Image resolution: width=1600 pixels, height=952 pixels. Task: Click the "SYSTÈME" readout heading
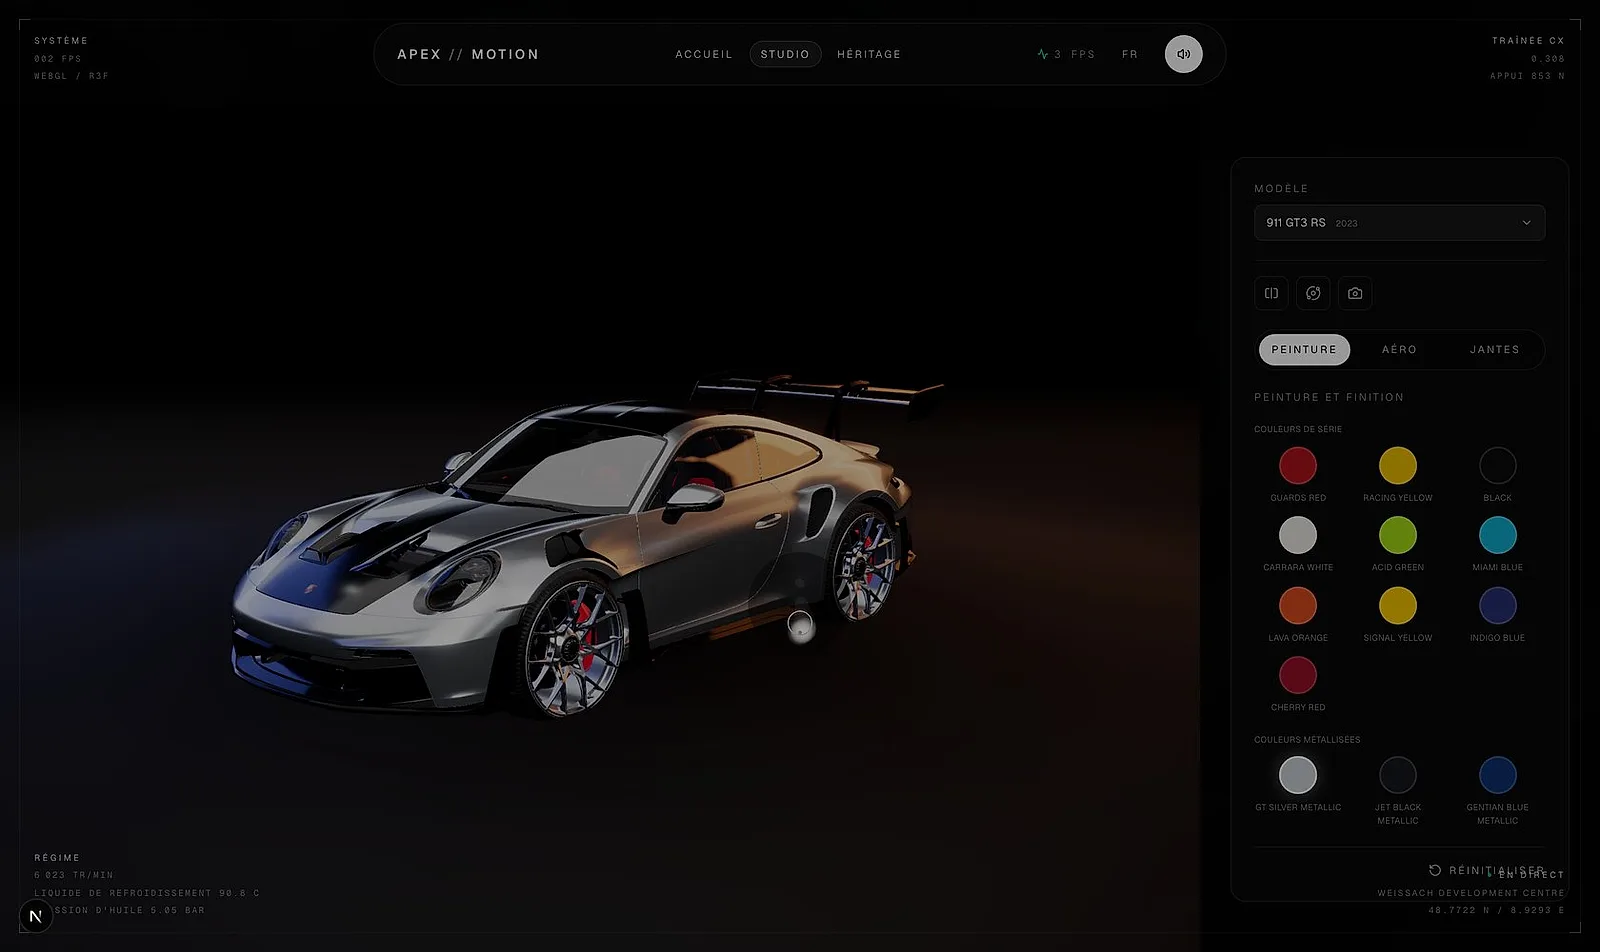pyautogui.click(x=61, y=41)
